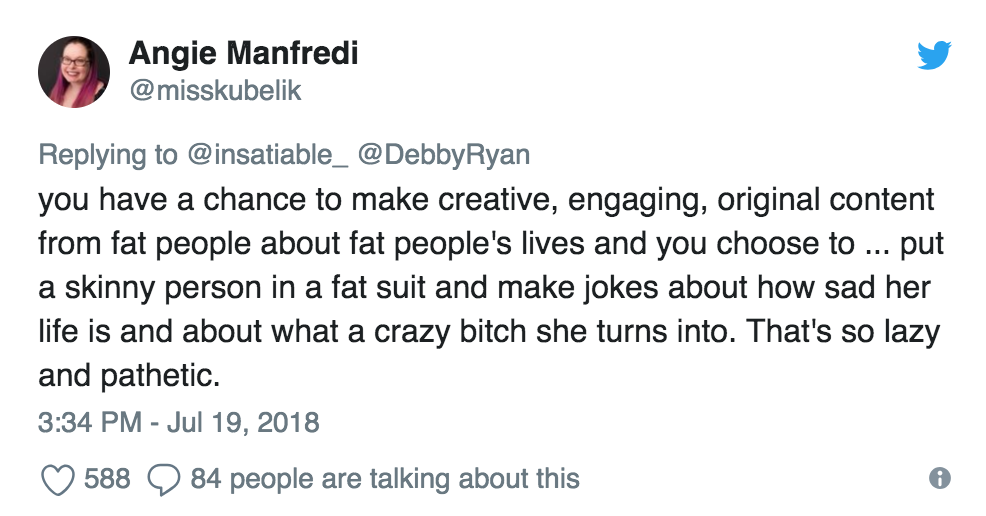The width and height of the screenshot is (986, 516).
Task: Like the tweet with the heart icon
Action: pyautogui.click(x=58, y=478)
